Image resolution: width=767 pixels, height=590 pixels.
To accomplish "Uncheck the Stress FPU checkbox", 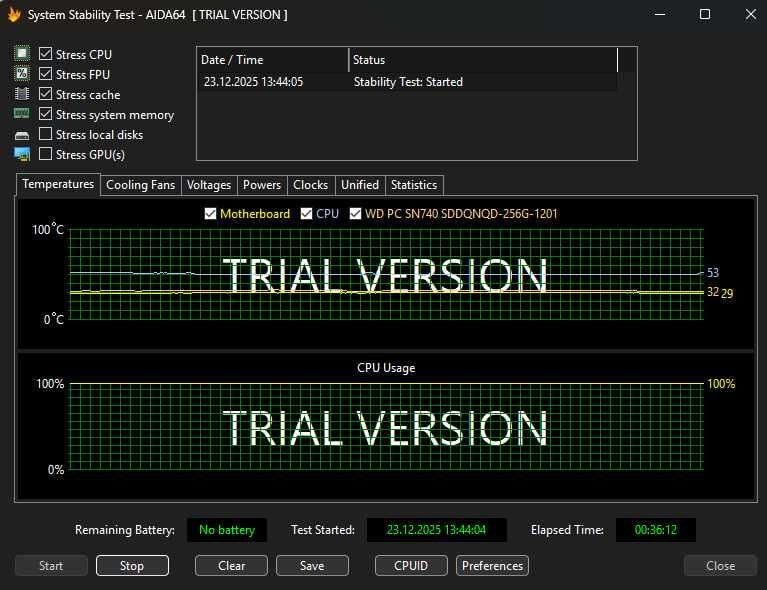I will 45,74.
